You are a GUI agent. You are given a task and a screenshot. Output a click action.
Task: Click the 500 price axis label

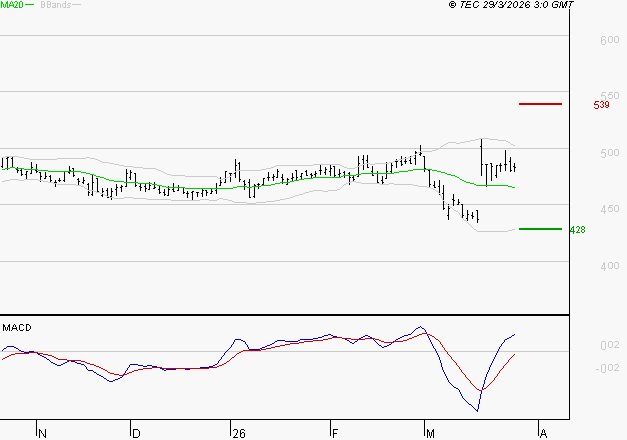click(608, 153)
